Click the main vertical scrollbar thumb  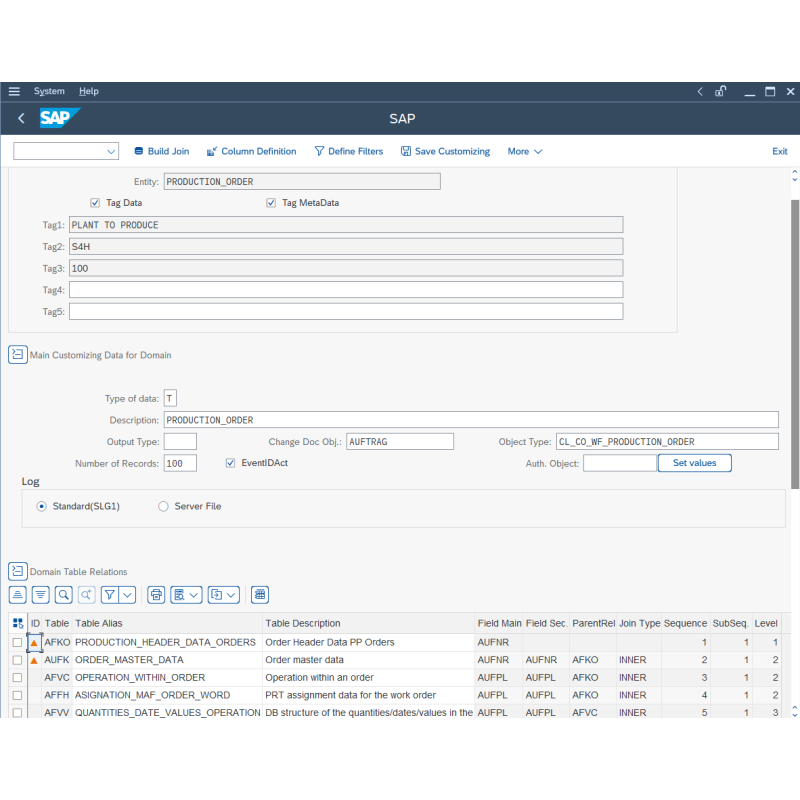[795, 344]
